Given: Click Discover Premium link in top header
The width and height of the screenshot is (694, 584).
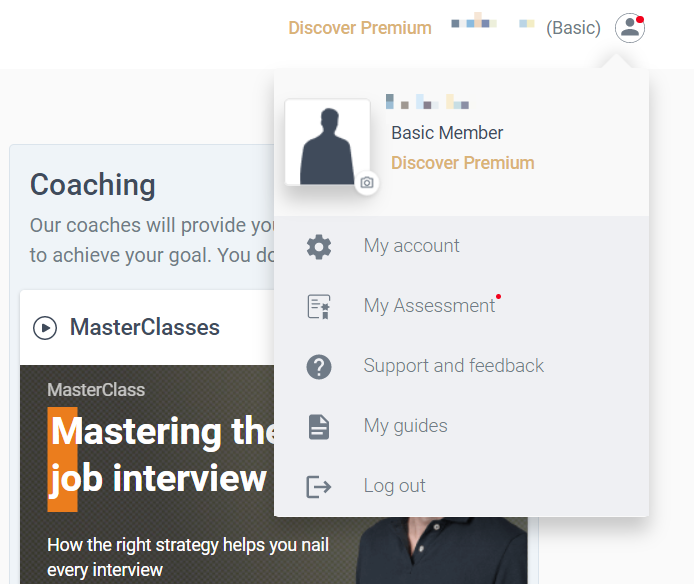Looking at the screenshot, I should pyautogui.click(x=360, y=28).
